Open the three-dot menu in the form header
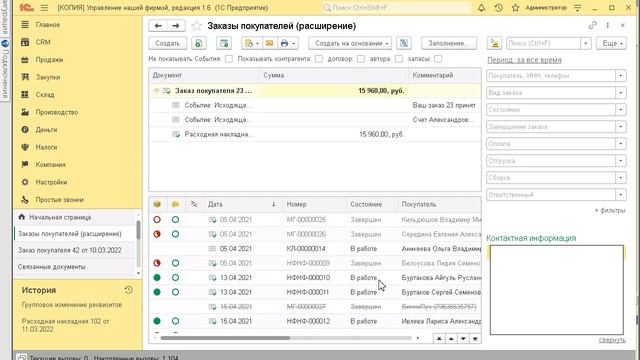Image resolution: width=640 pixels, height=360 pixels. [x=607, y=25]
